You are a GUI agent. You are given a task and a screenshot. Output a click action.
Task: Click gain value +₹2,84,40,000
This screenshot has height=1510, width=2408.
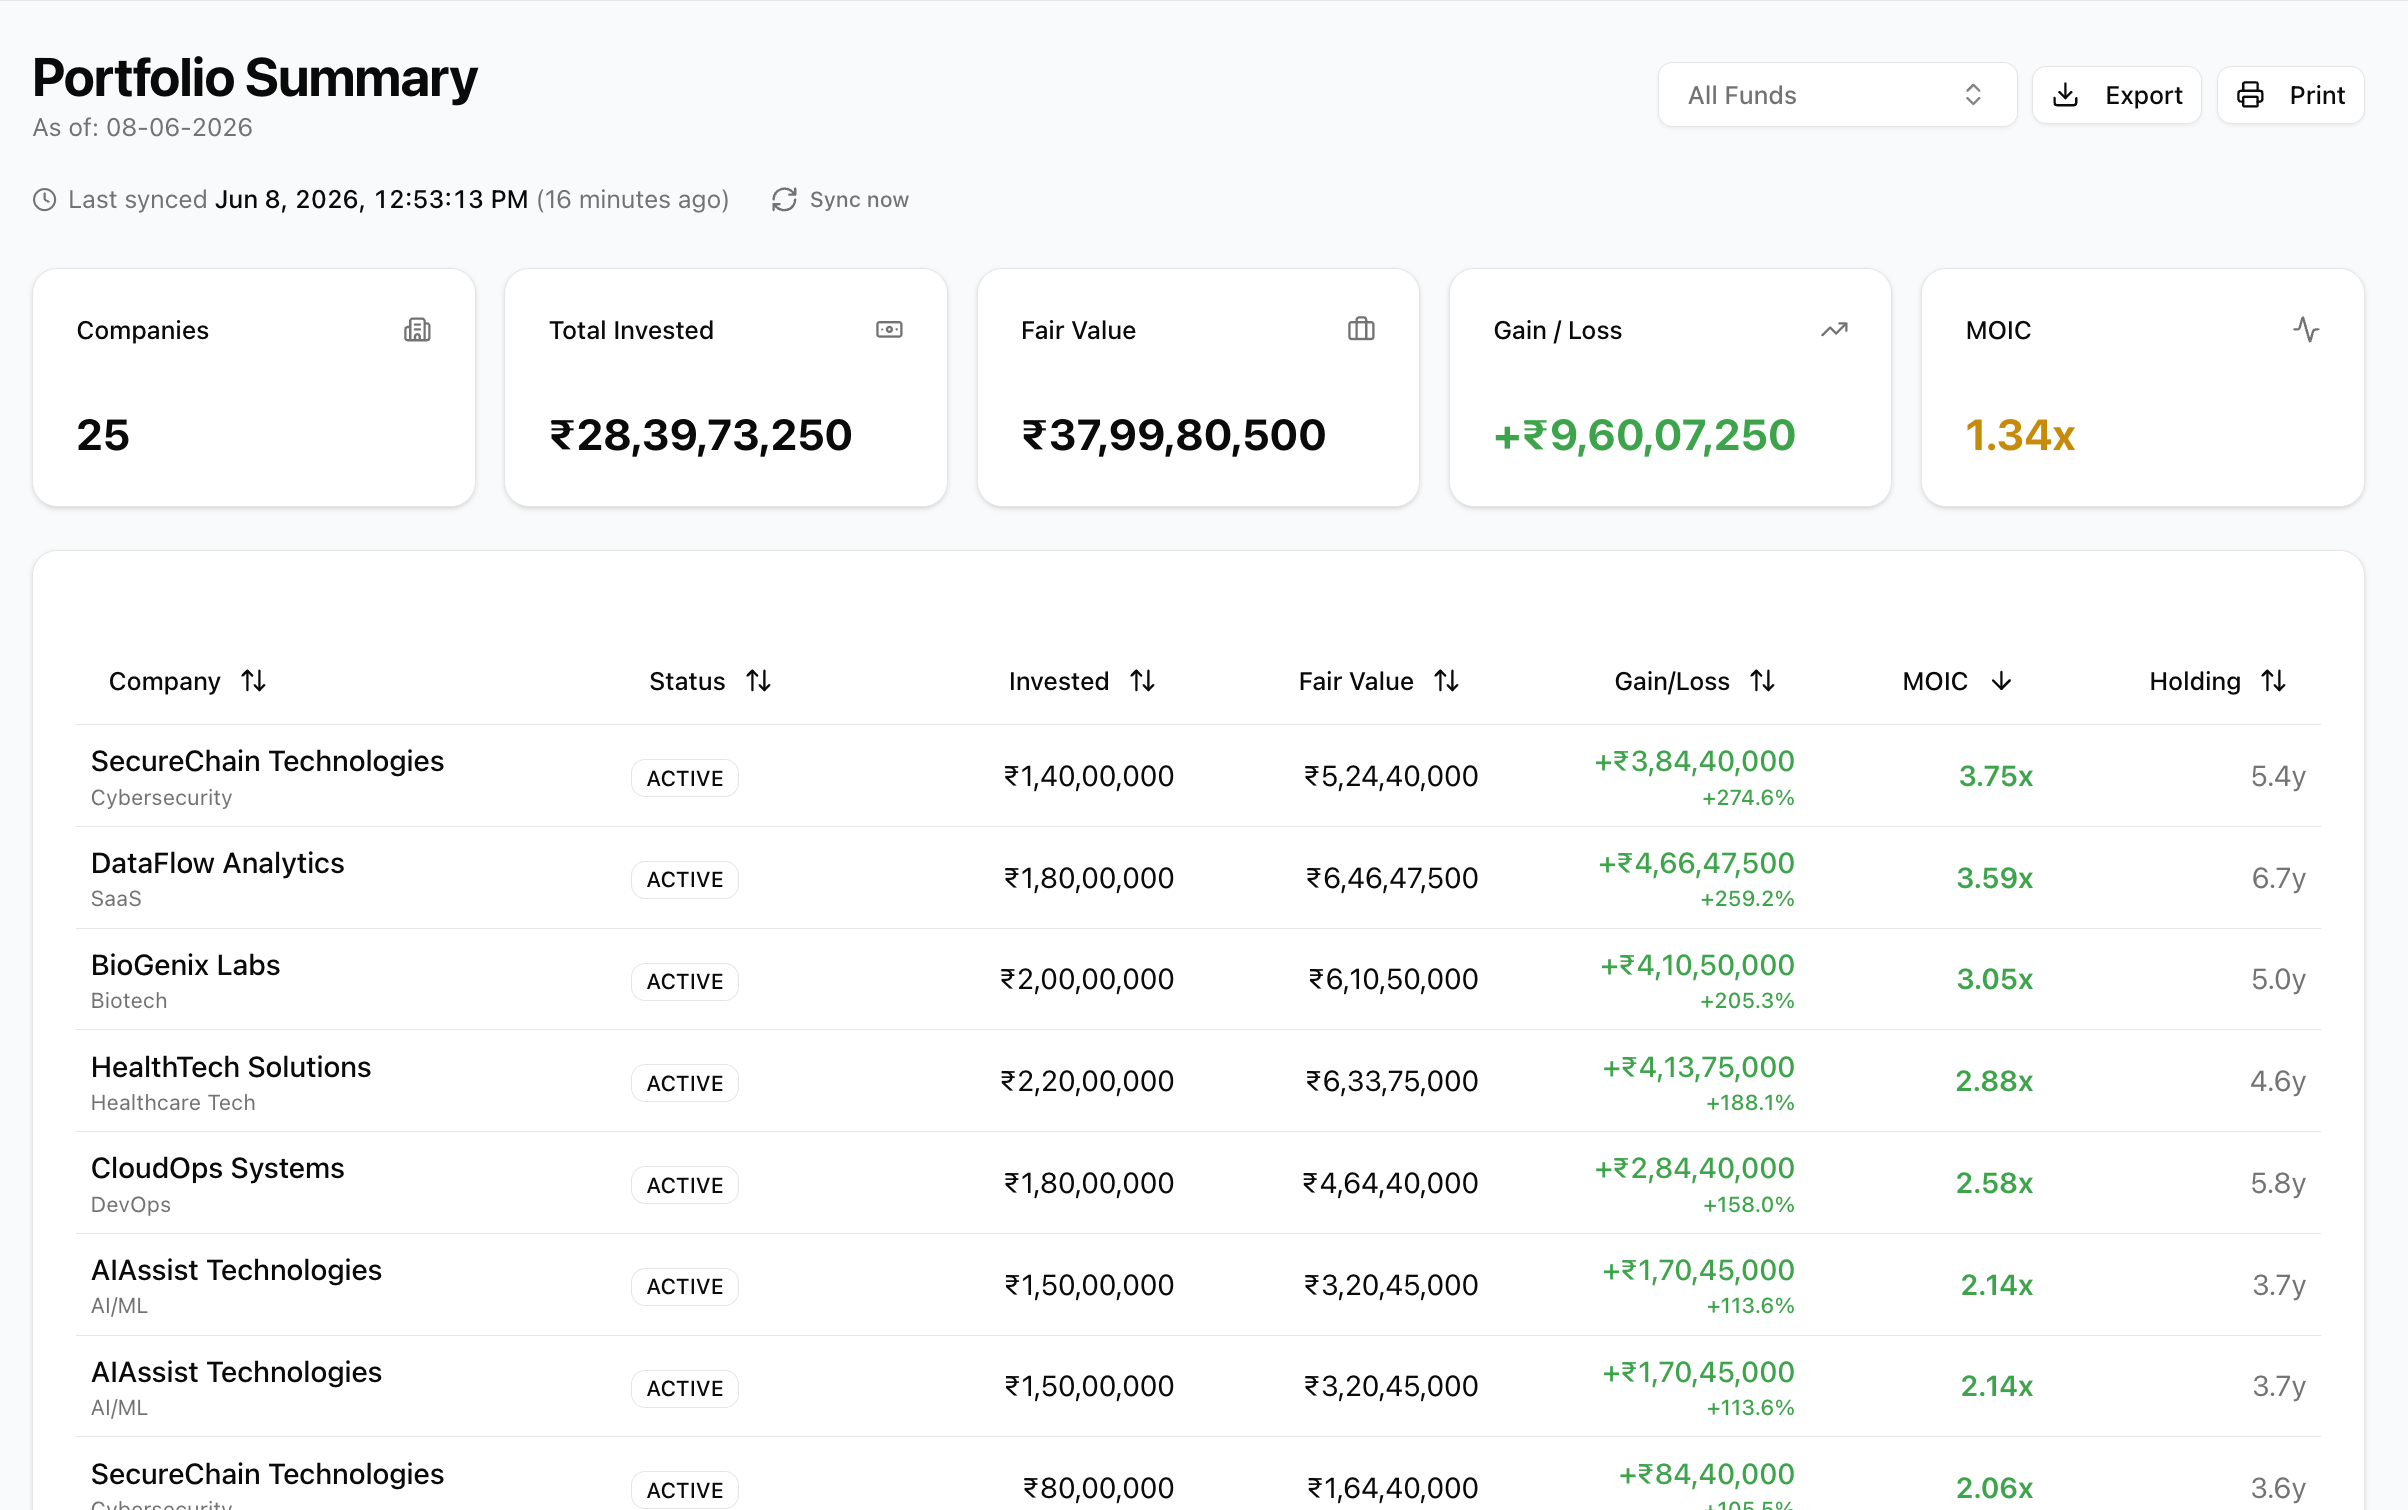(1694, 1168)
